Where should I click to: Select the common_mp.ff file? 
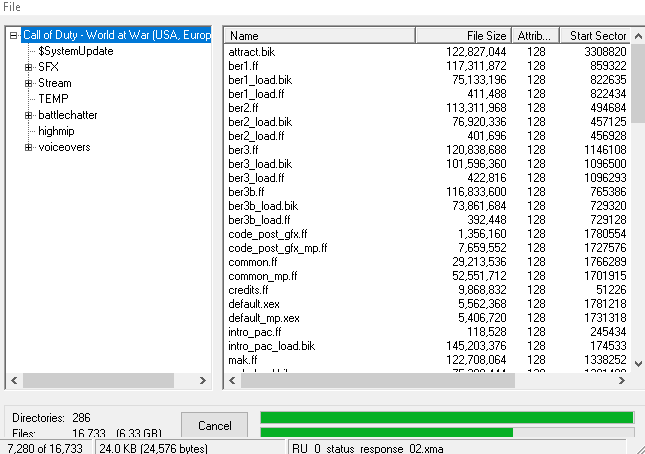pyautogui.click(x=263, y=276)
